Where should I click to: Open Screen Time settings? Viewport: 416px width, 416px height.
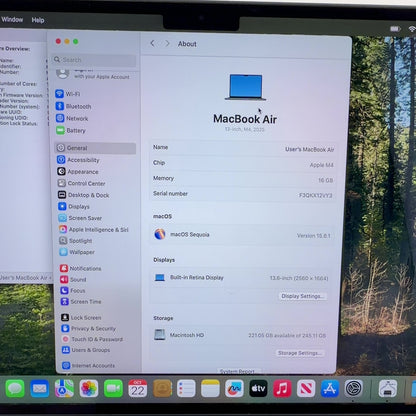pos(81,302)
